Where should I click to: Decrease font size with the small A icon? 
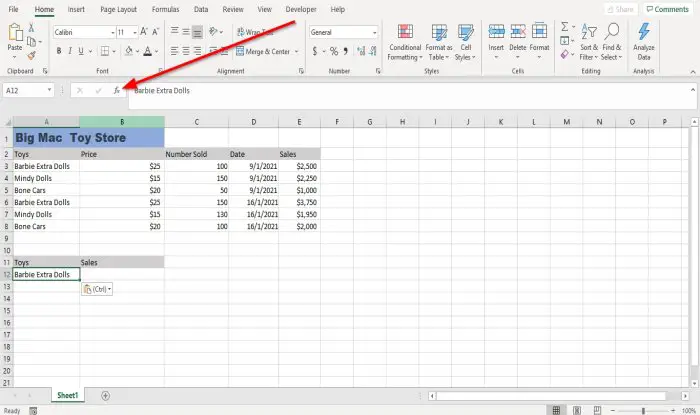155,32
